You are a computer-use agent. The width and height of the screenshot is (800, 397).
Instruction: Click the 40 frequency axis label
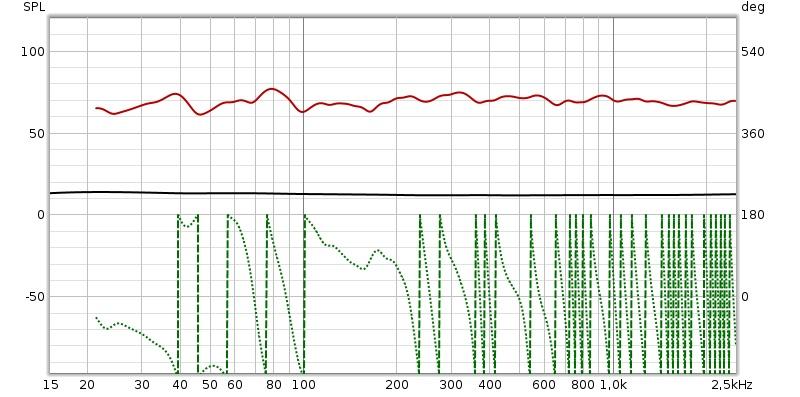180,384
